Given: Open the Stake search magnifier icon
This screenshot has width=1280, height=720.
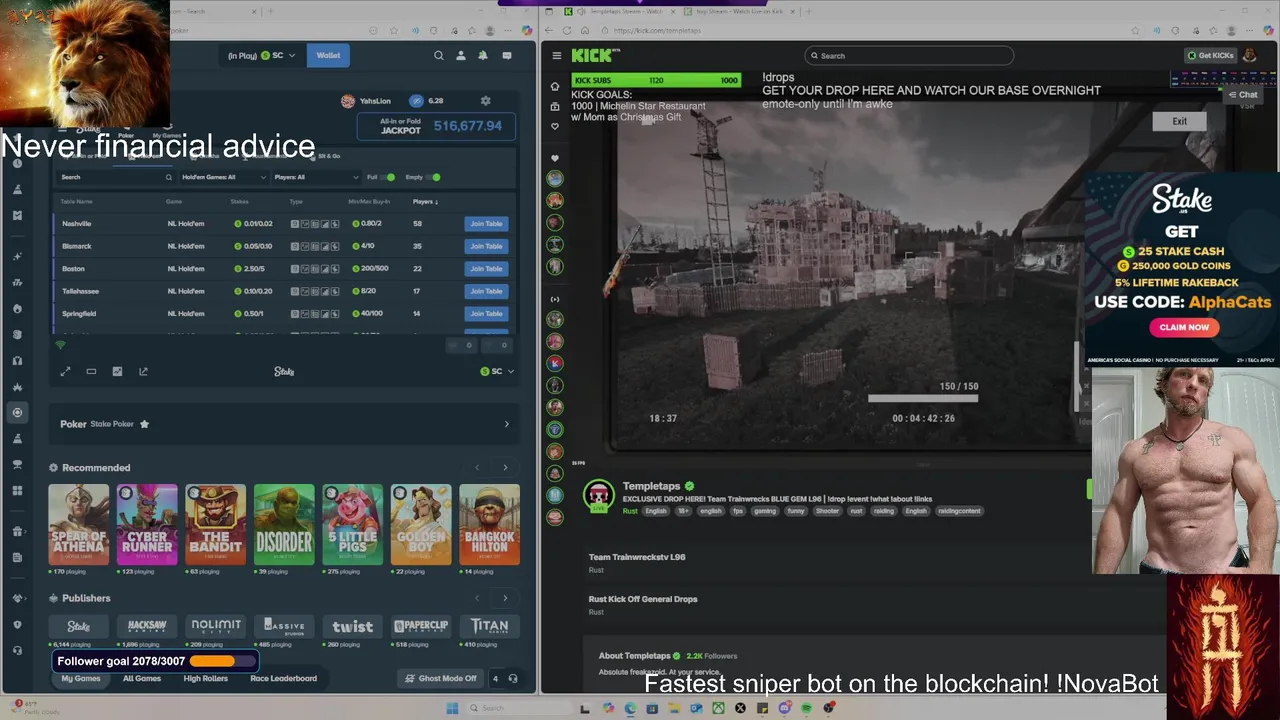Looking at the screenshot, I should click(x=438, y=56).
